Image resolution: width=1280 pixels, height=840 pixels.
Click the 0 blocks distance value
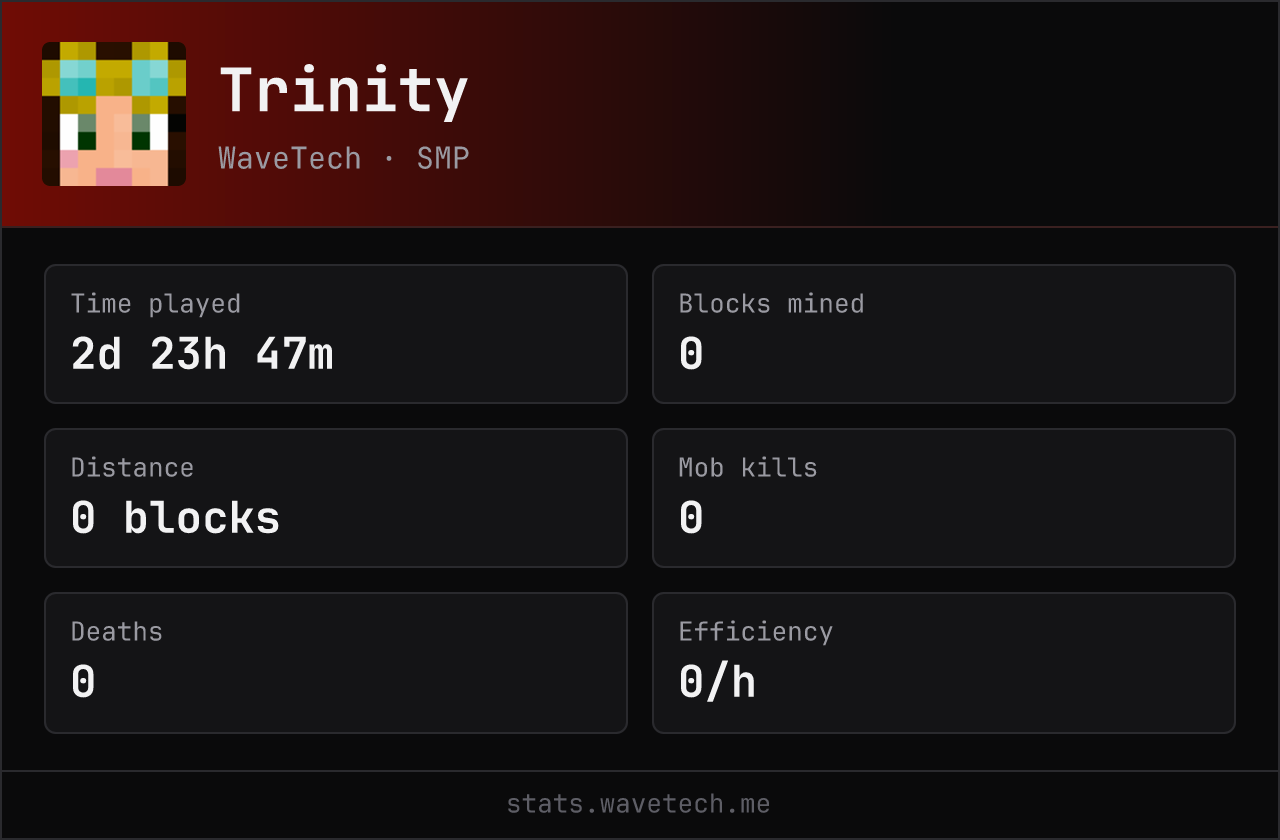(176, 518)
